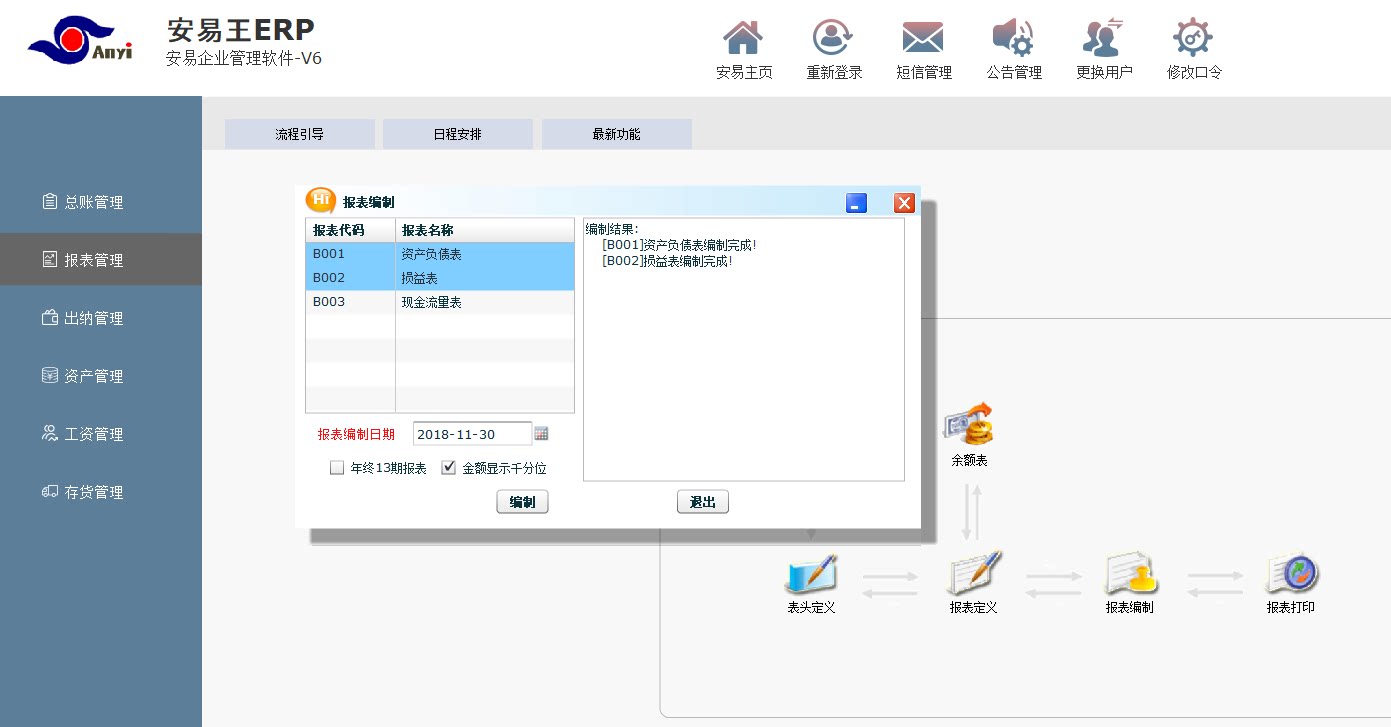Open the 报表打印 report print icon
This screenshot has height=727, width=1391.
coord(1291,573)
